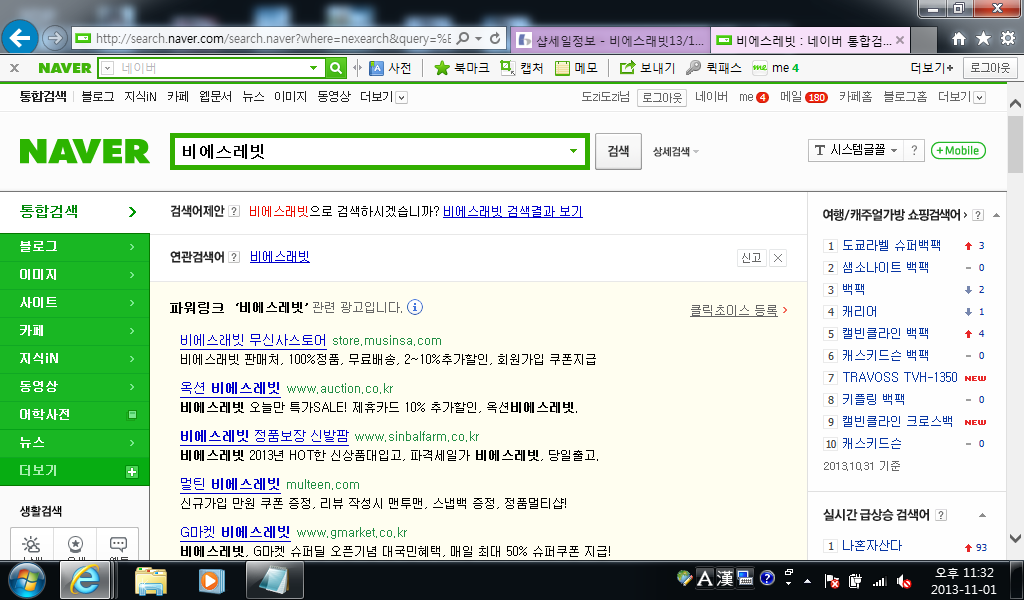Viewport: 1024px width, 600px height.
Task: Select 지식iN in the top navigation
Action: coord(140,97)
